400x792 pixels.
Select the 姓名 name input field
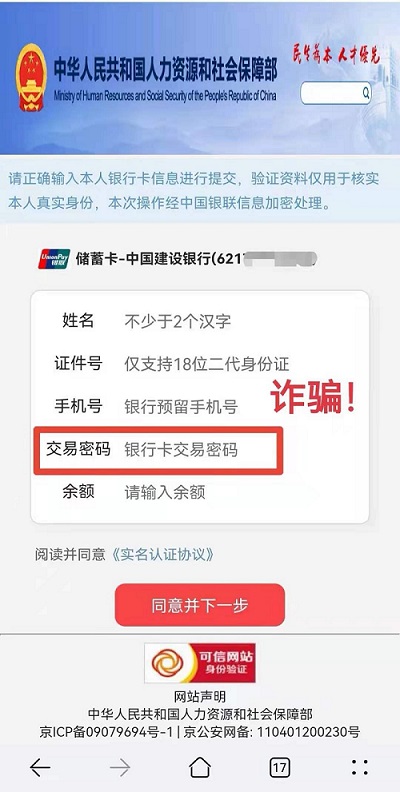point(200,321)
